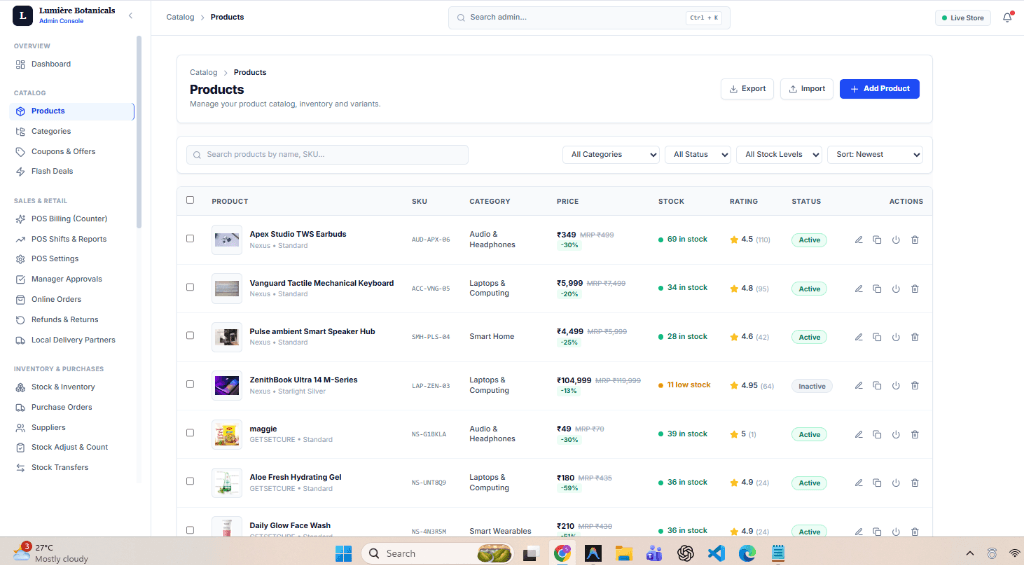Screen dimensions: 1024x565
Task: Edit the Pulse ambient Smart Speaker Hub
Action: (x=859, y=337)
